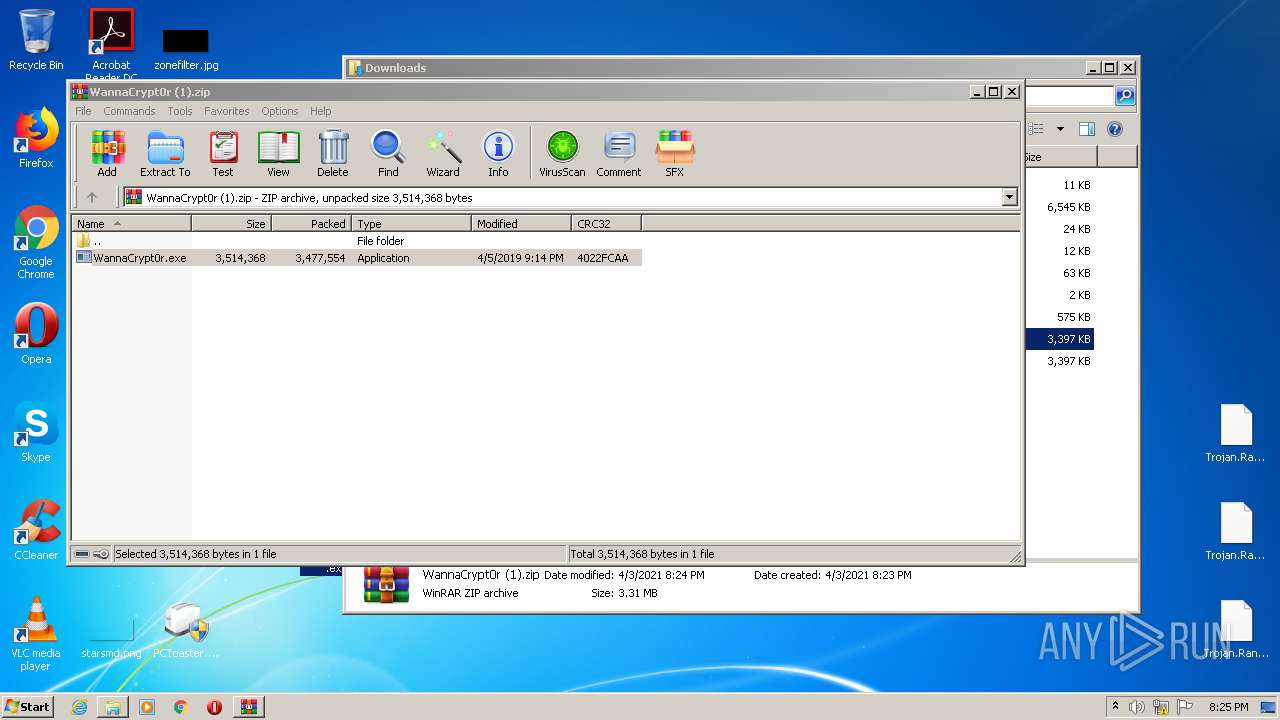Click the Extract To toolbar icon
Screen dimensions: 1280x720
165,154
